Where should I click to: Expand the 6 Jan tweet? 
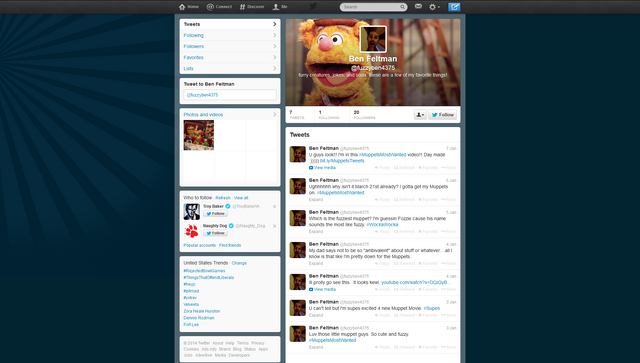click(316, 200)
